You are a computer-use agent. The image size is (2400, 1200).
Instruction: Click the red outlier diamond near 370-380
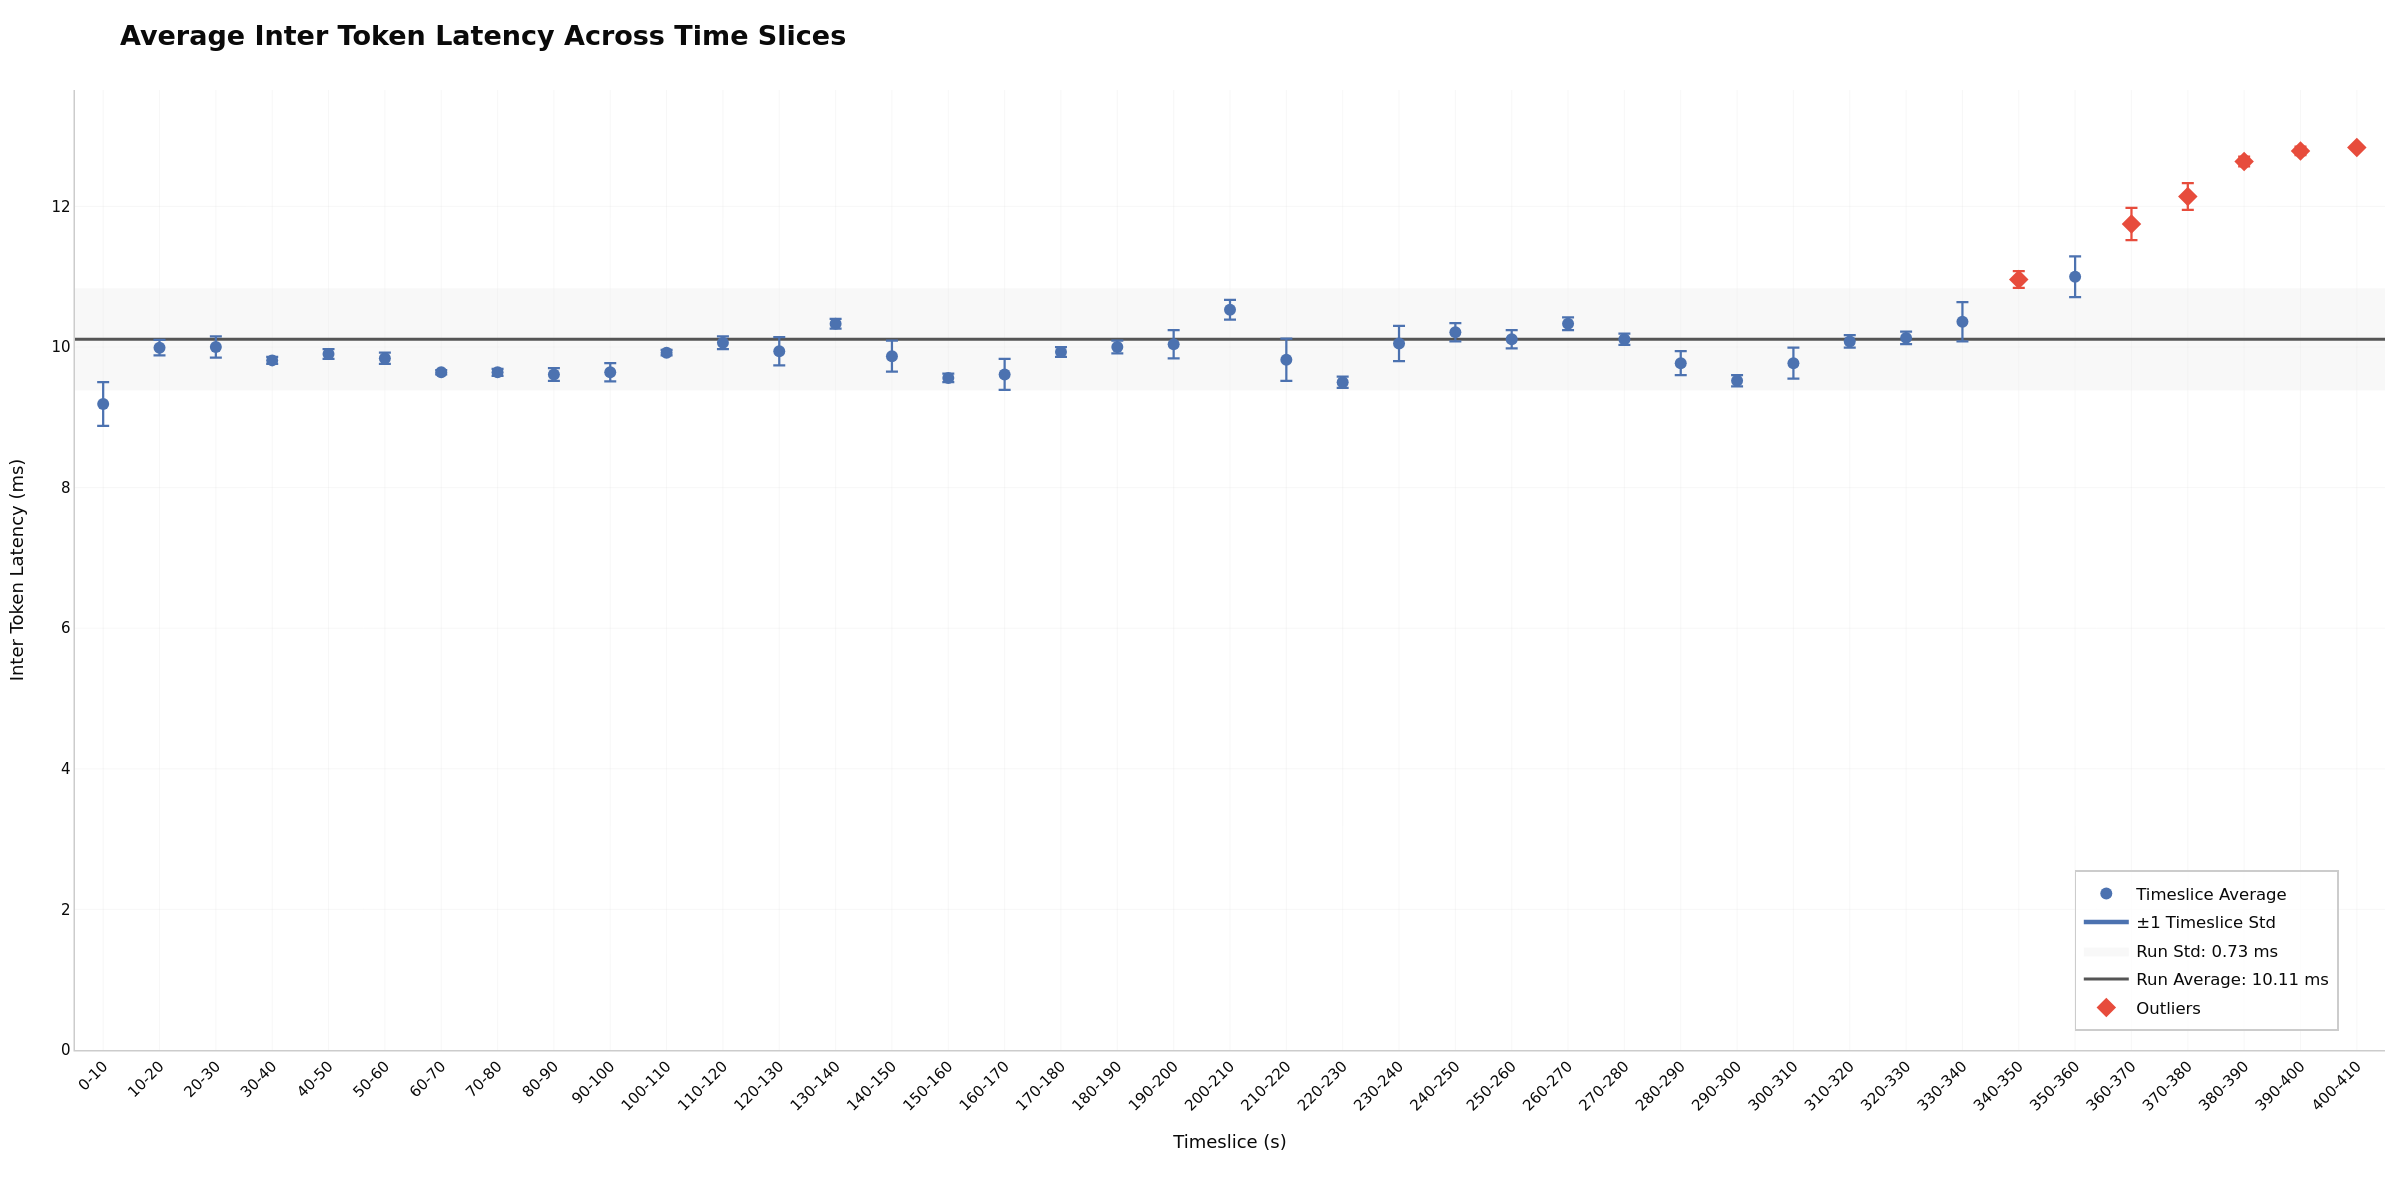pos(2188,197)
